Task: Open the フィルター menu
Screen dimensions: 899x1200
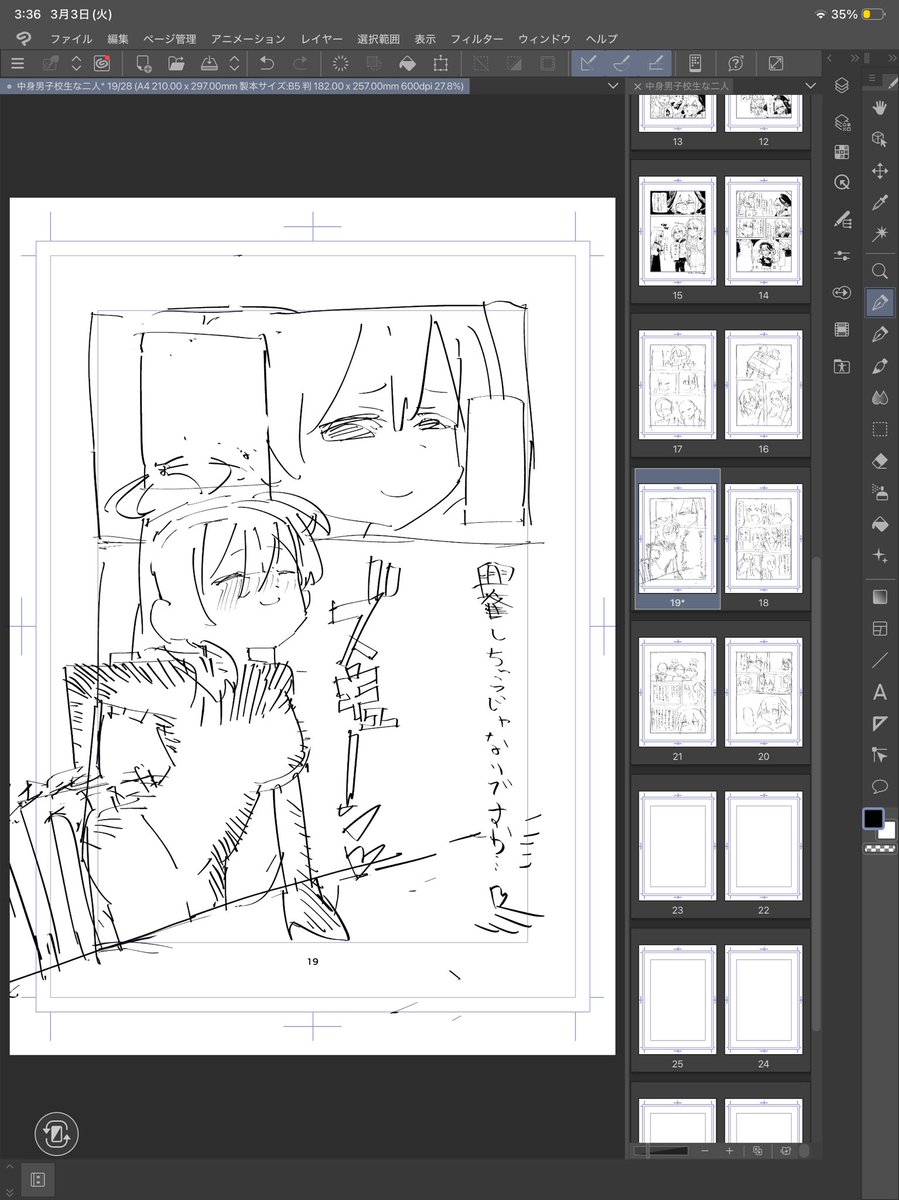Action: 477,38
